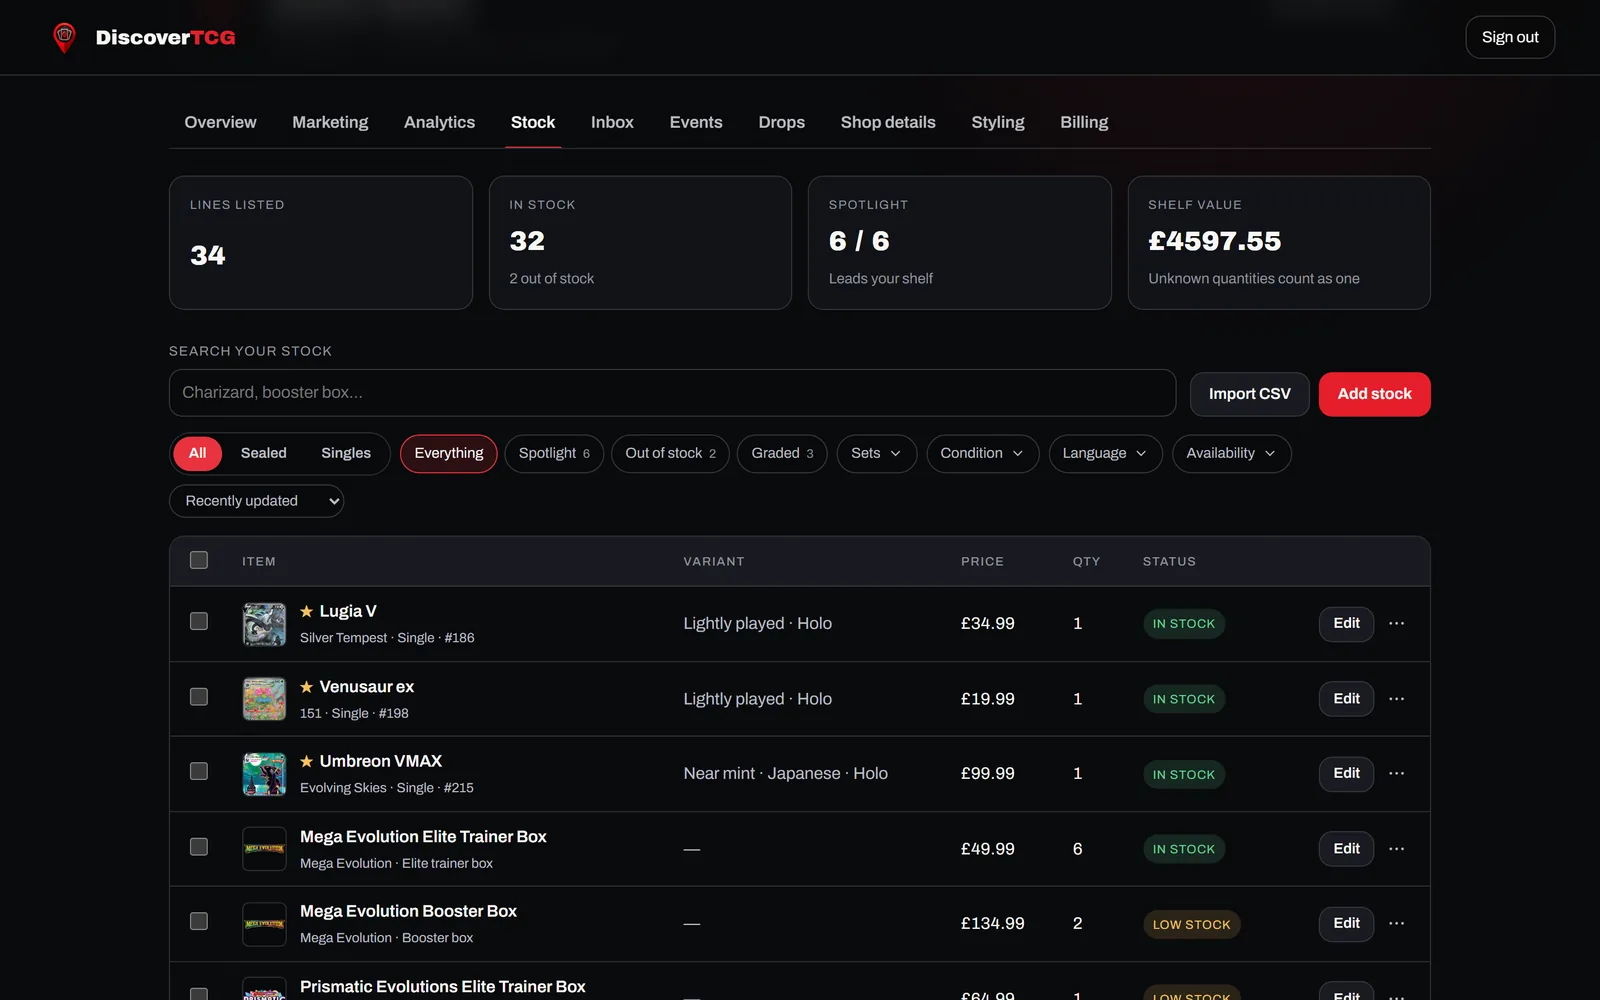Viewport: 1600px width, 1000px height.
Task: Apply the Spotlight 6 filter chip
Action: coord(554,453)
